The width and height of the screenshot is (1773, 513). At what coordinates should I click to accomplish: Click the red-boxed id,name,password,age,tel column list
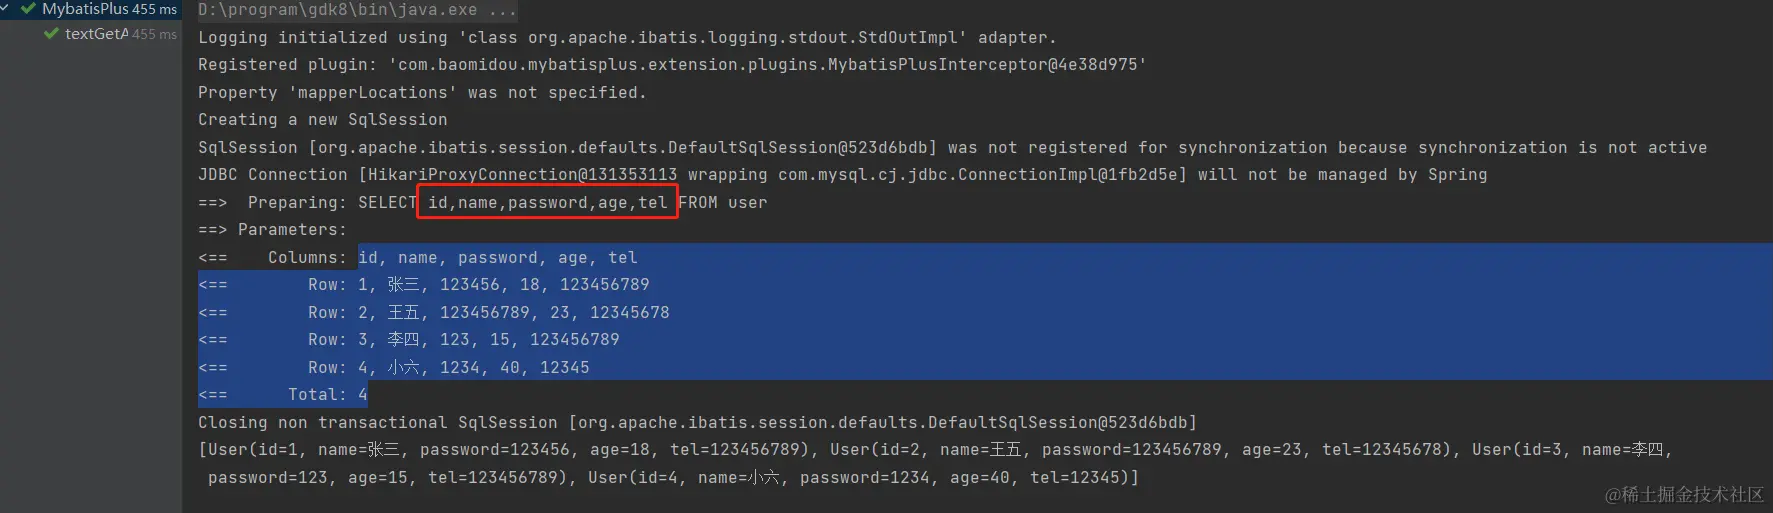click(x=547, y=202)
